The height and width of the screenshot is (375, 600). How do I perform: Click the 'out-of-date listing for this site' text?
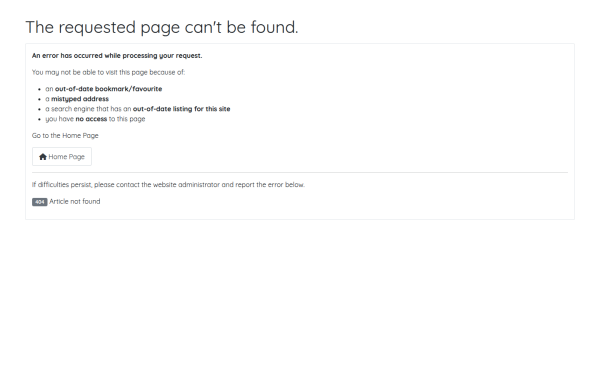point(181,109)
